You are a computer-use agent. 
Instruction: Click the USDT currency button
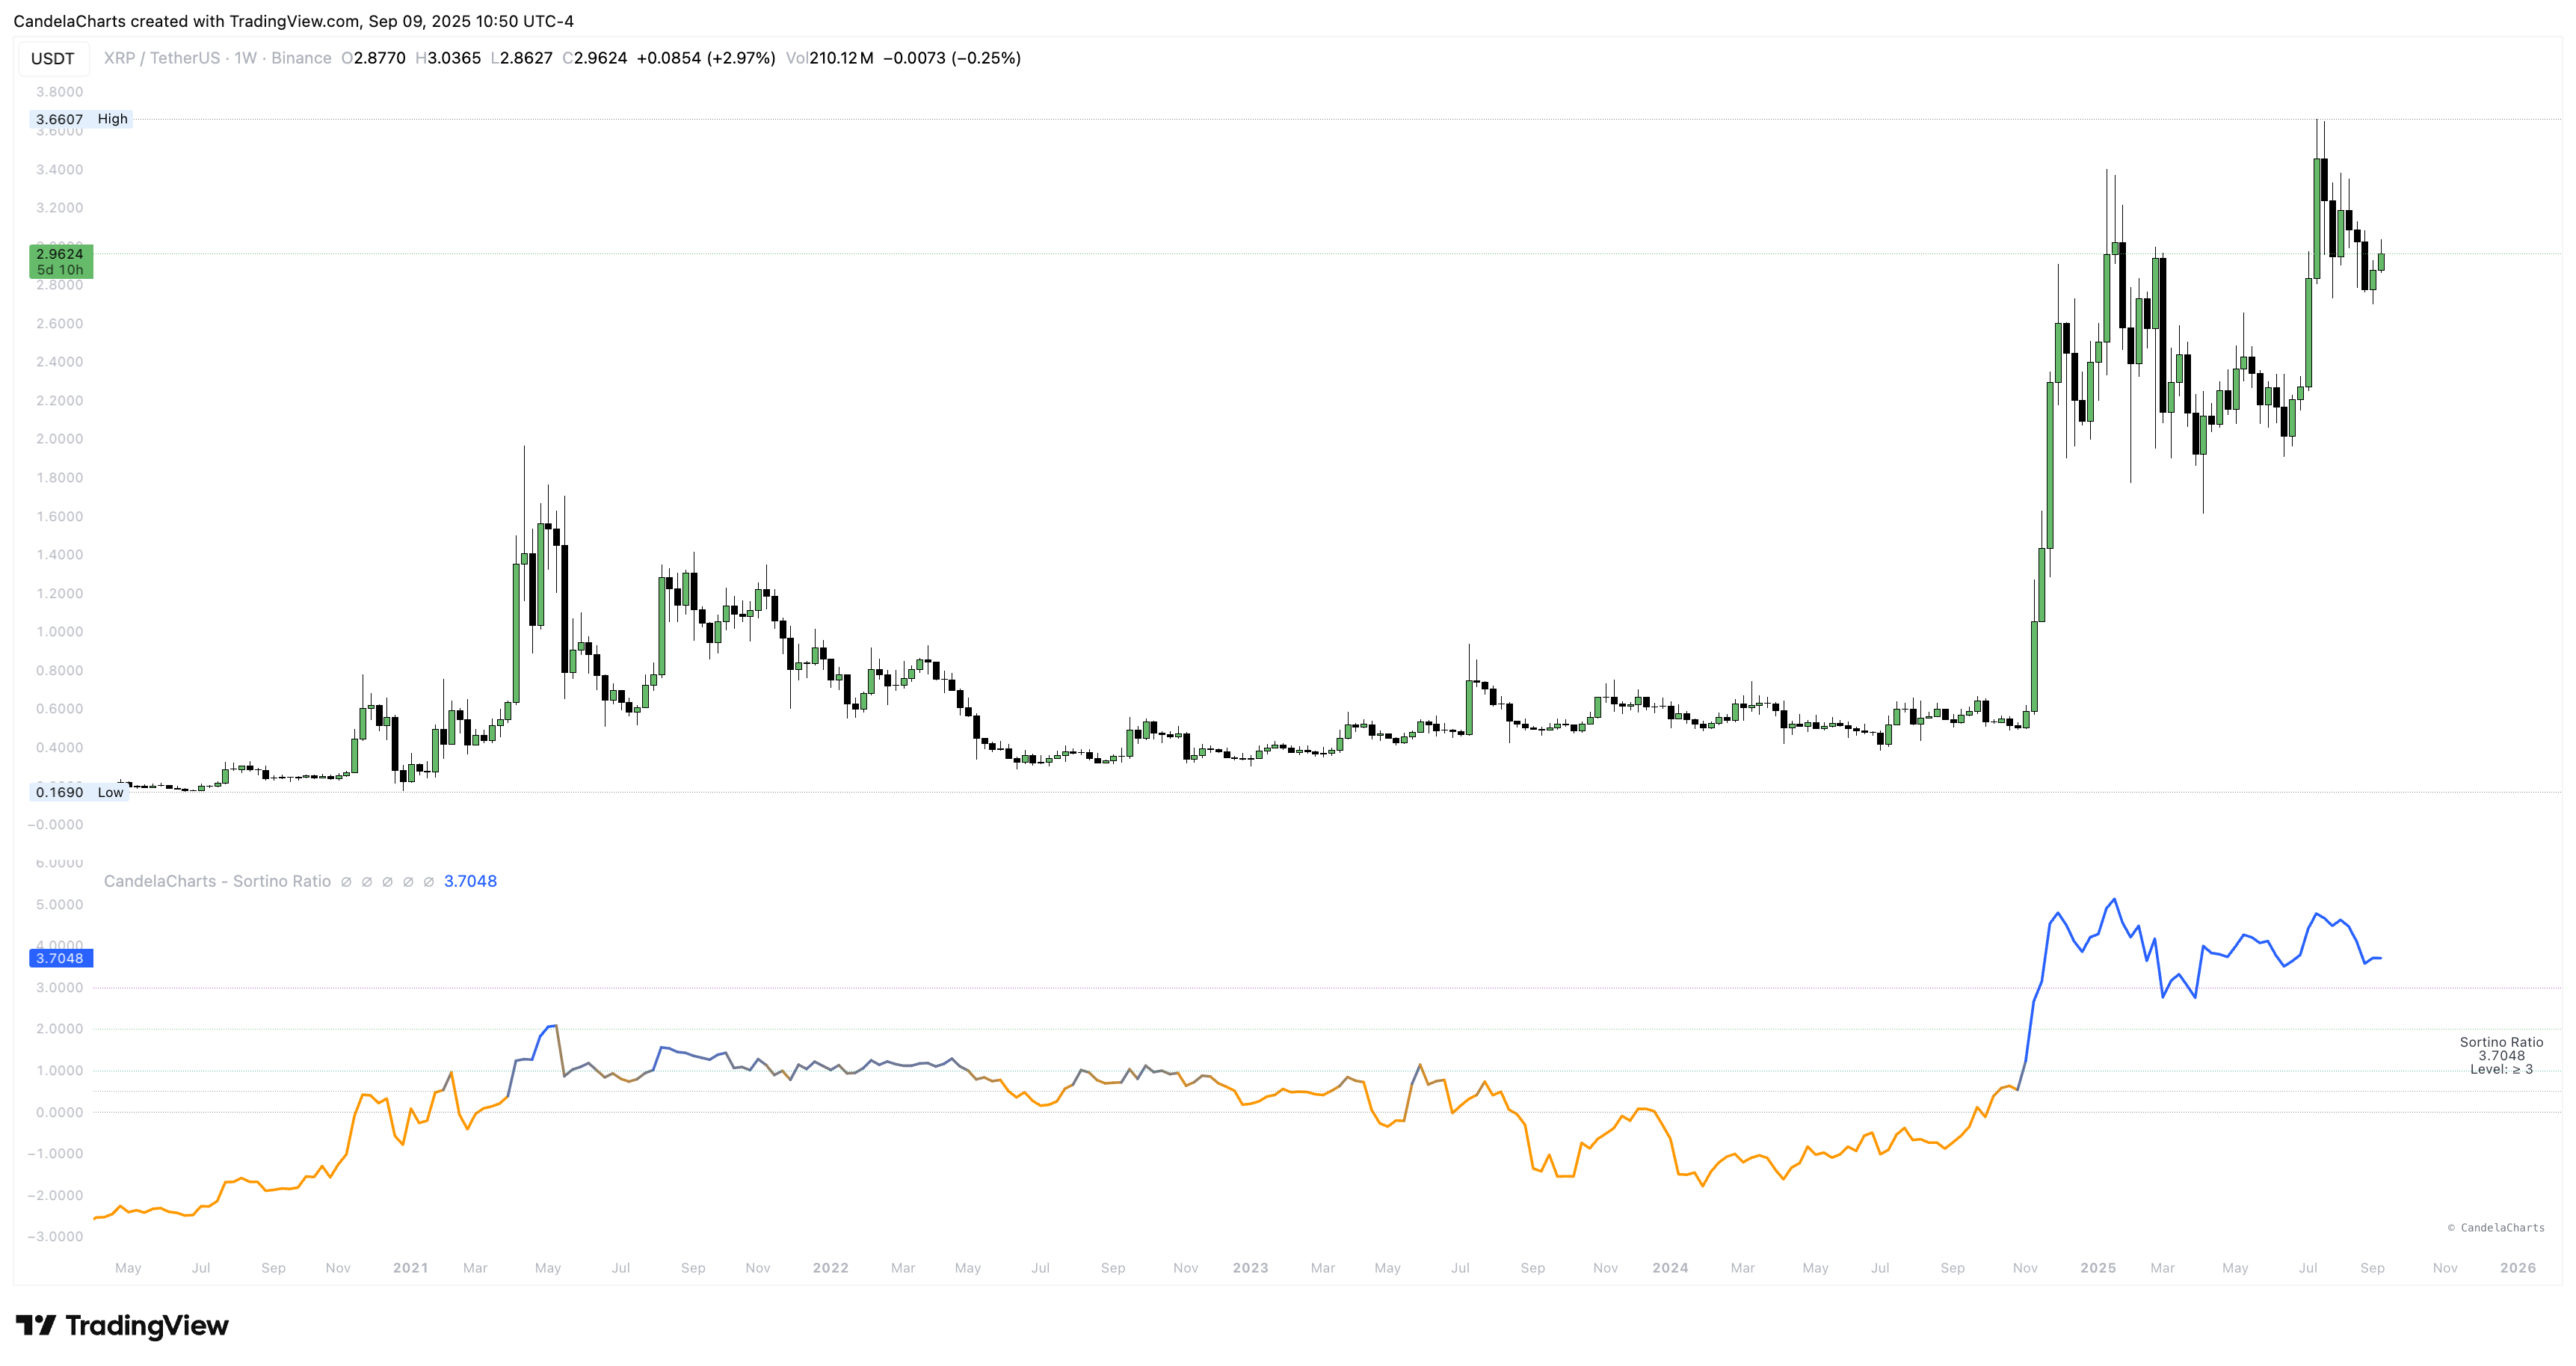pos(52,58)
